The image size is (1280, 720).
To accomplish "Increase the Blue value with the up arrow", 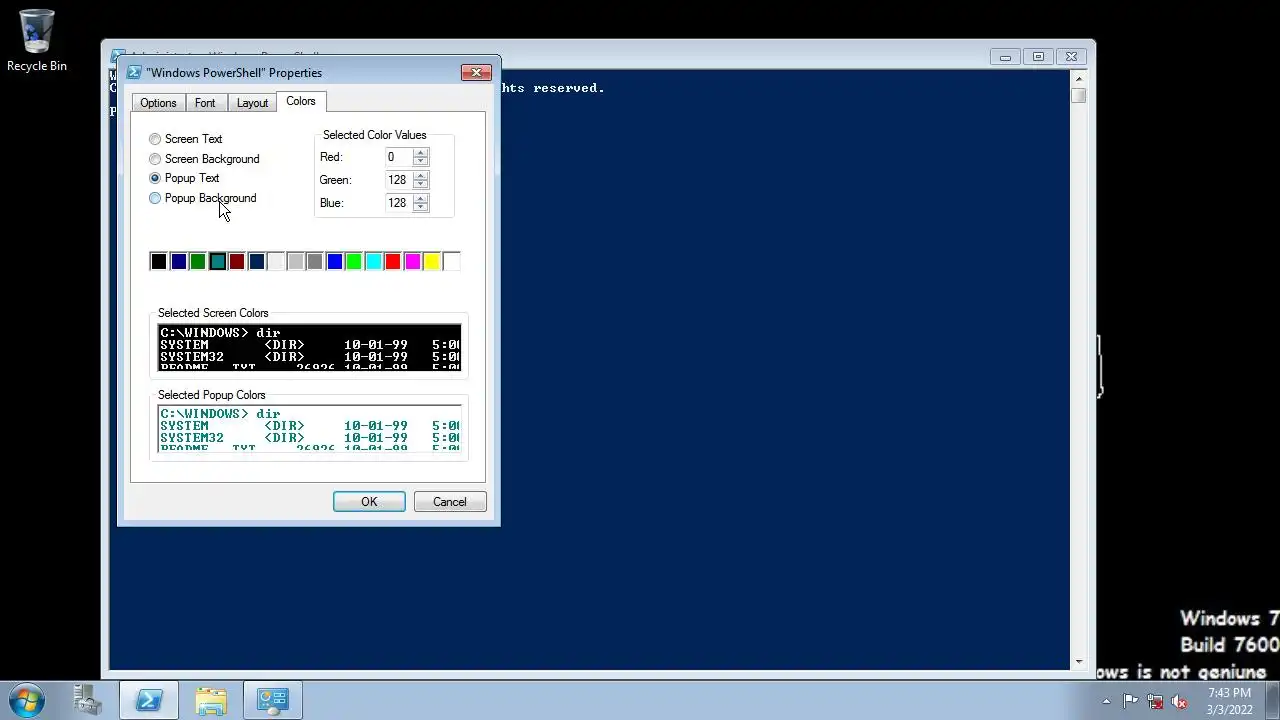I will click(x=421, y=199).
